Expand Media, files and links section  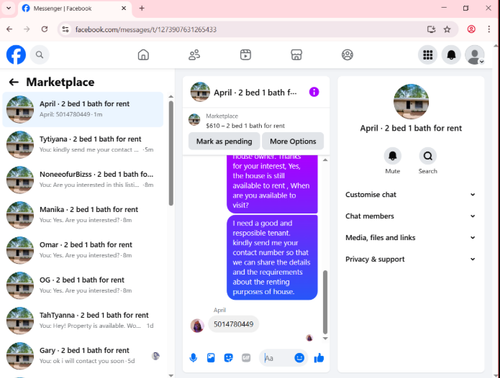click(410, 238)
